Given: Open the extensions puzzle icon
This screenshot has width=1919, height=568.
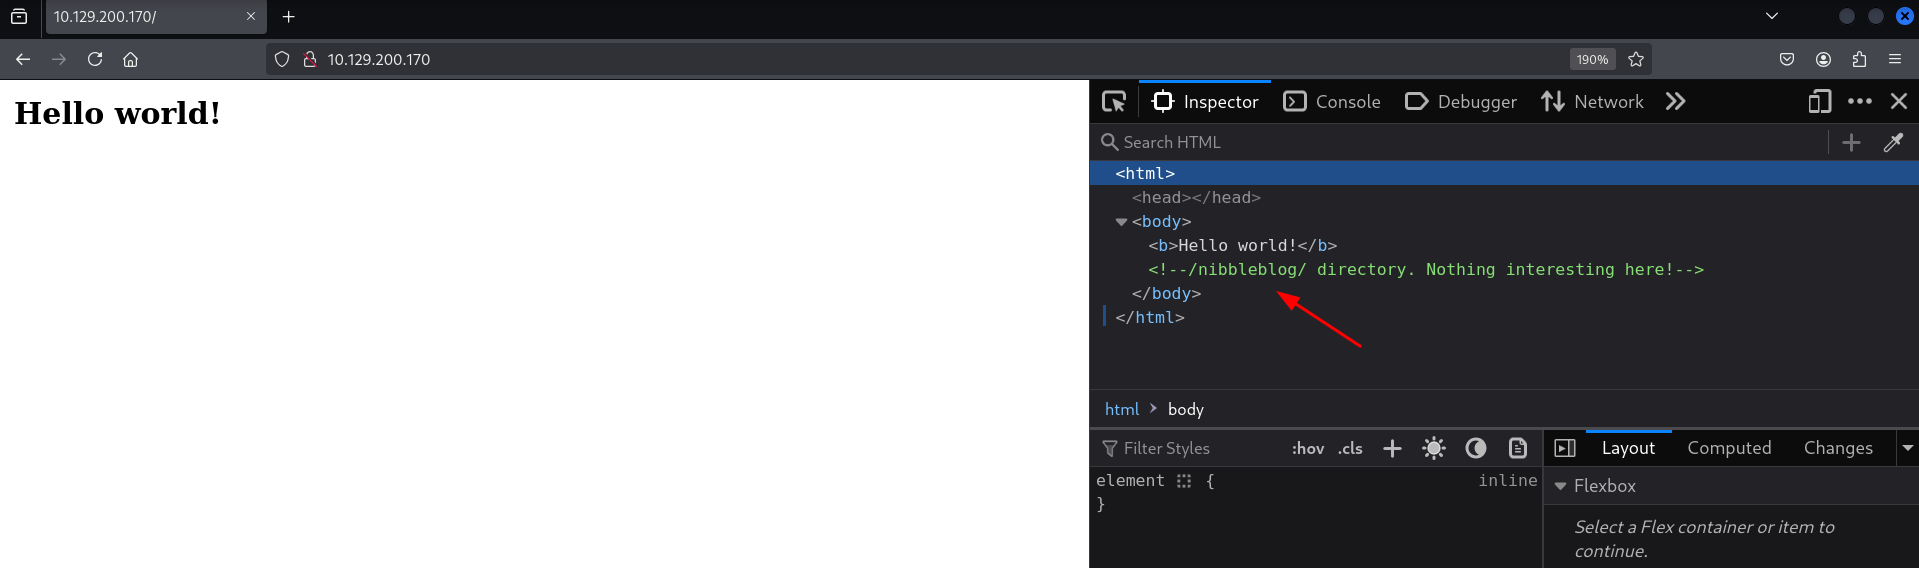Looking at the screenshot, I should point(1859,60).
